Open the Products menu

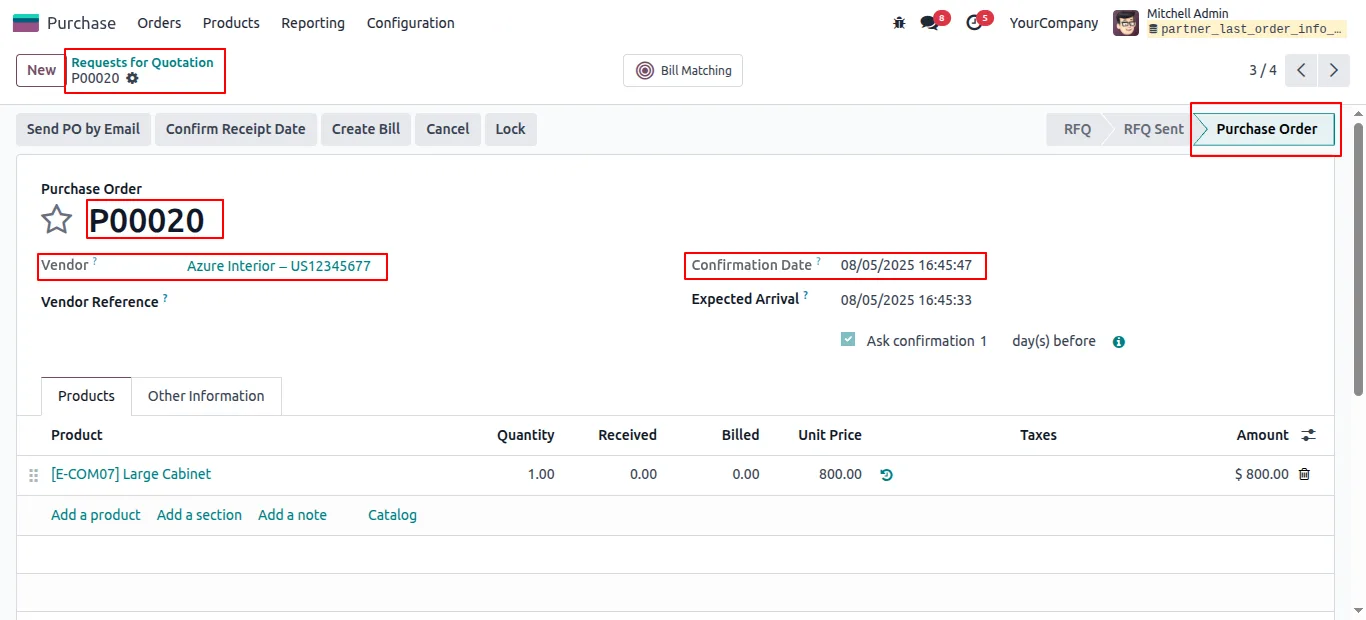point(231,23)
